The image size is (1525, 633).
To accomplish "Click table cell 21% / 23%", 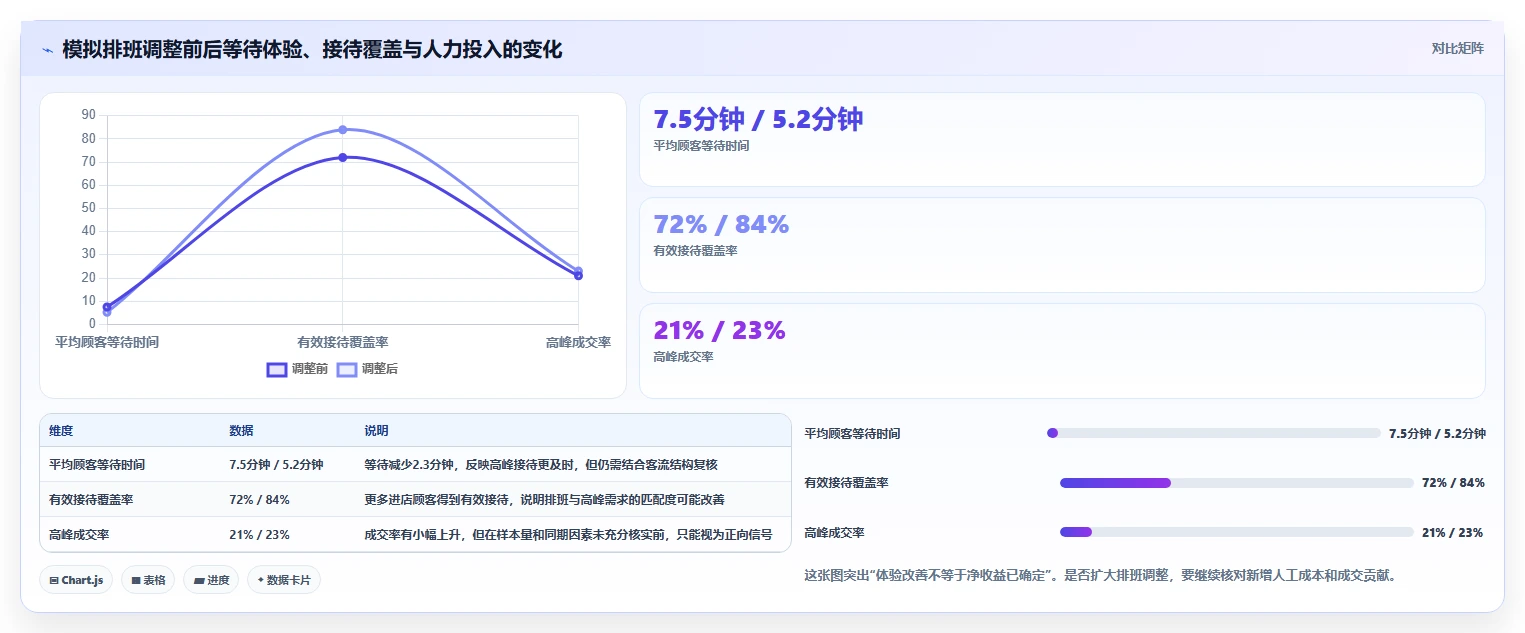I will tap(259, 535).
